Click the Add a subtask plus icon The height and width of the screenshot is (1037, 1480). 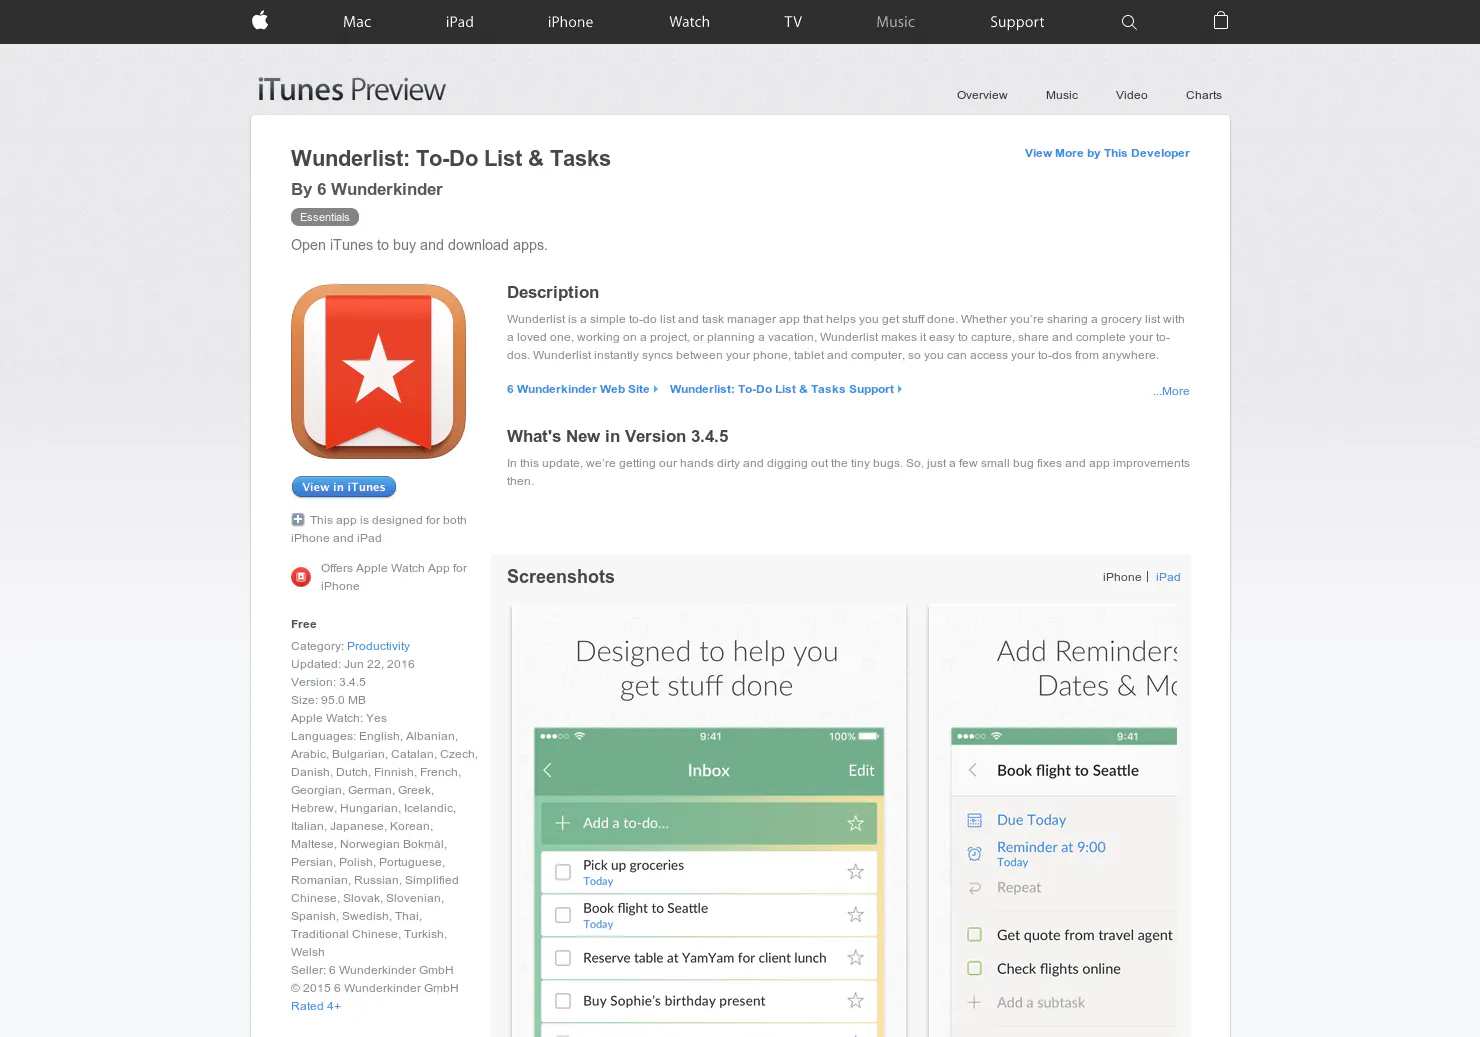[x=974, y=1002]
